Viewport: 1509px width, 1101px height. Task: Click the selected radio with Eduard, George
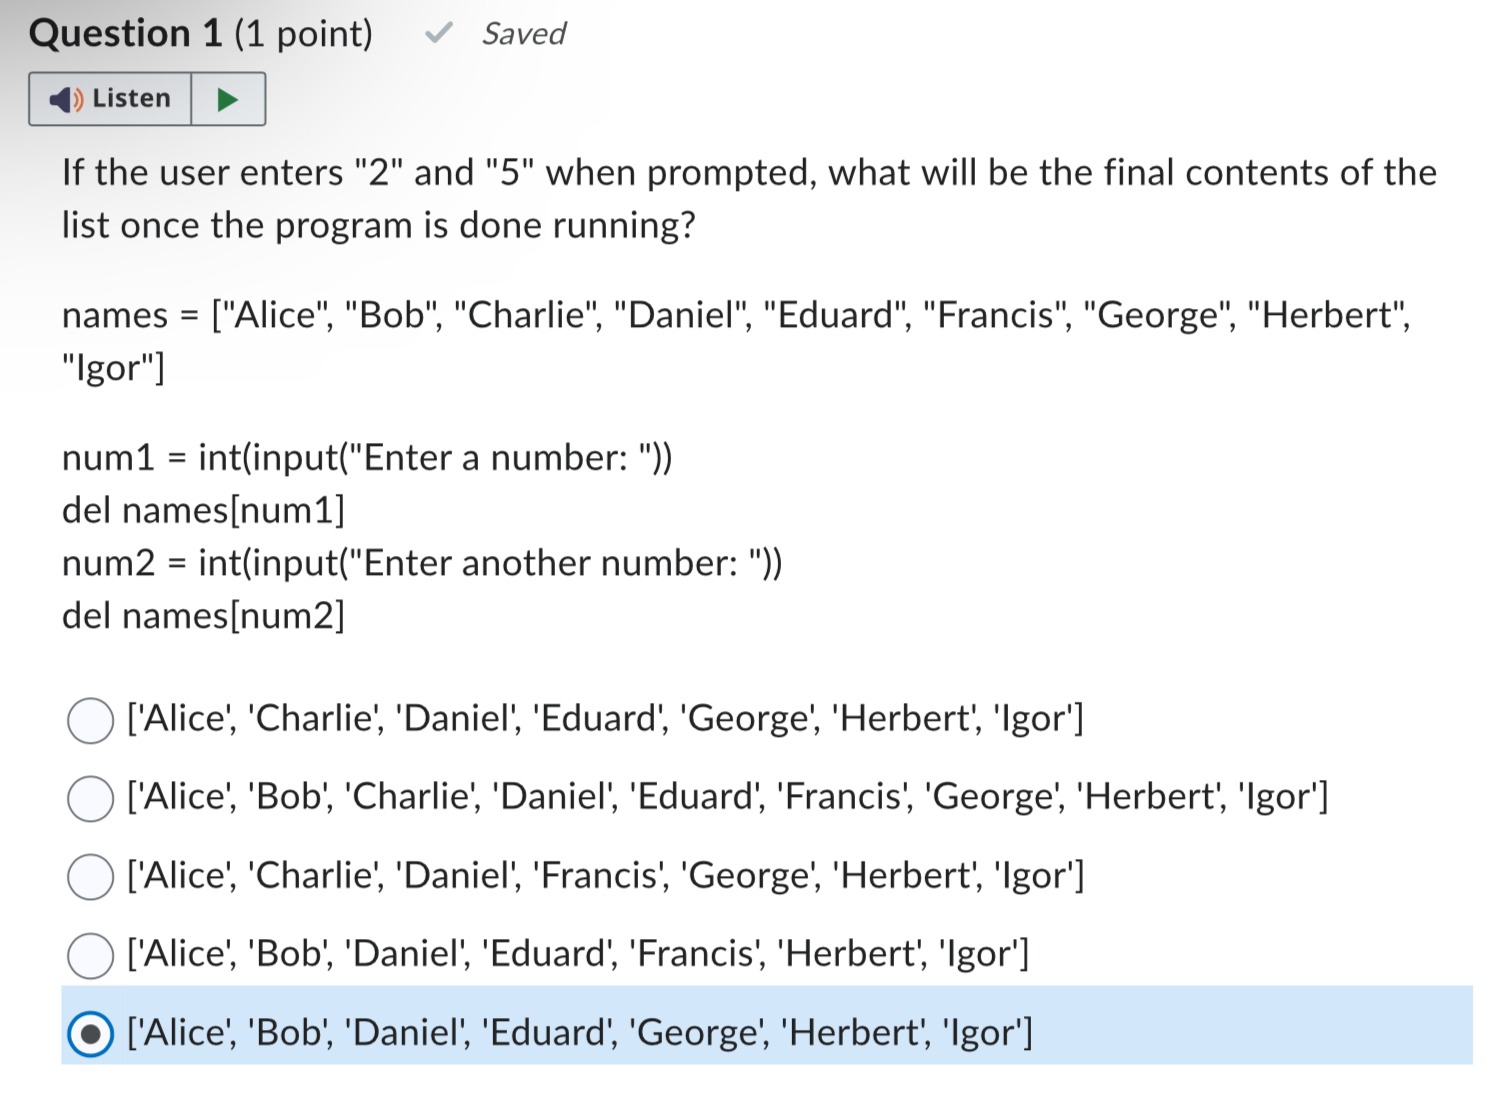coord(90,1034)
